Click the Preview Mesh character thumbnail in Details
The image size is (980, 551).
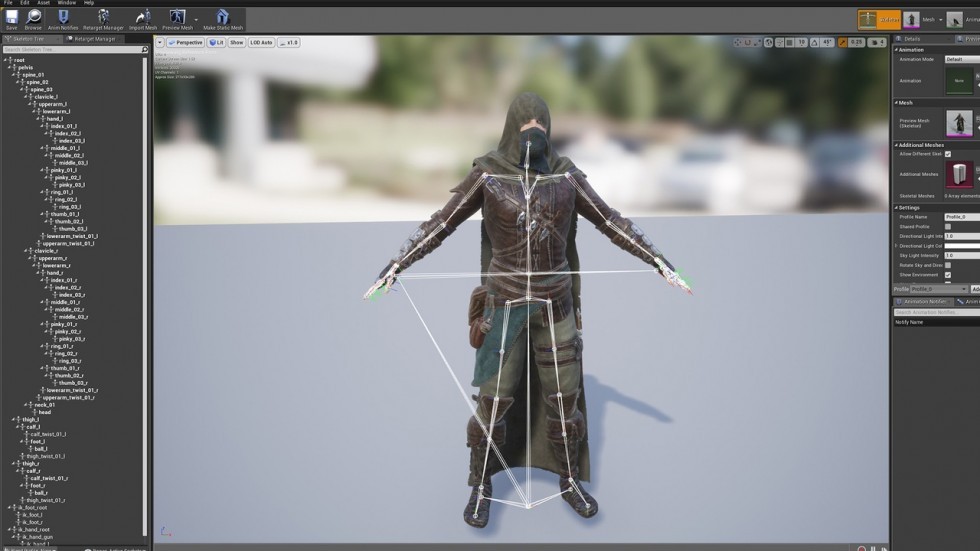[959, 123]
